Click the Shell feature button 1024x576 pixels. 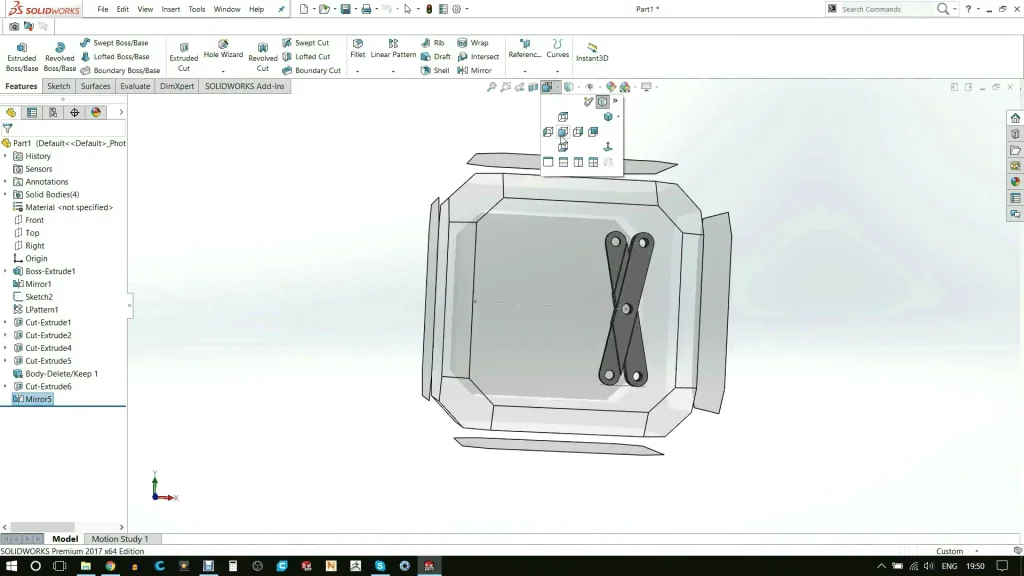[435, 71]
